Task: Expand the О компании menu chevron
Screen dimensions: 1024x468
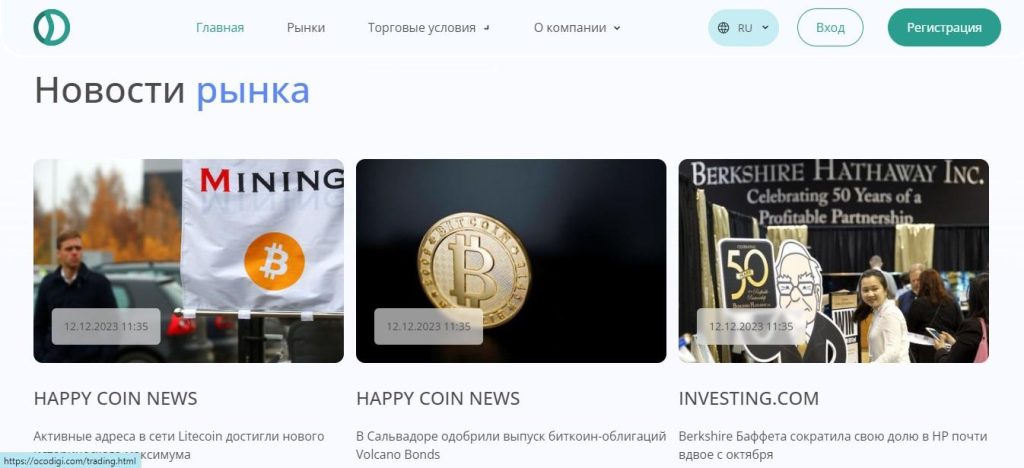Action: click(617, 28)
